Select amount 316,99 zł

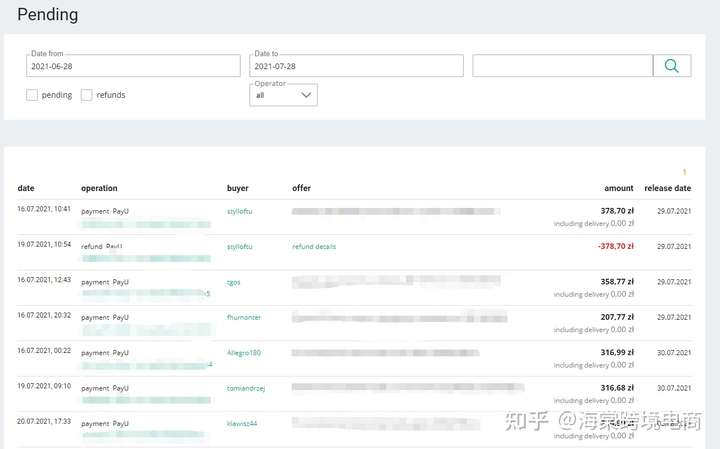(617, 352)
